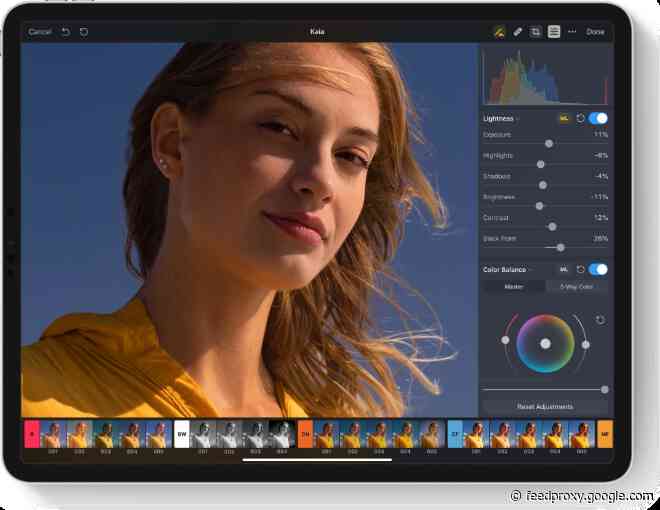Click the Brightness slider handle
Viewport: 660px width, 510px height.
click(539, 206)
